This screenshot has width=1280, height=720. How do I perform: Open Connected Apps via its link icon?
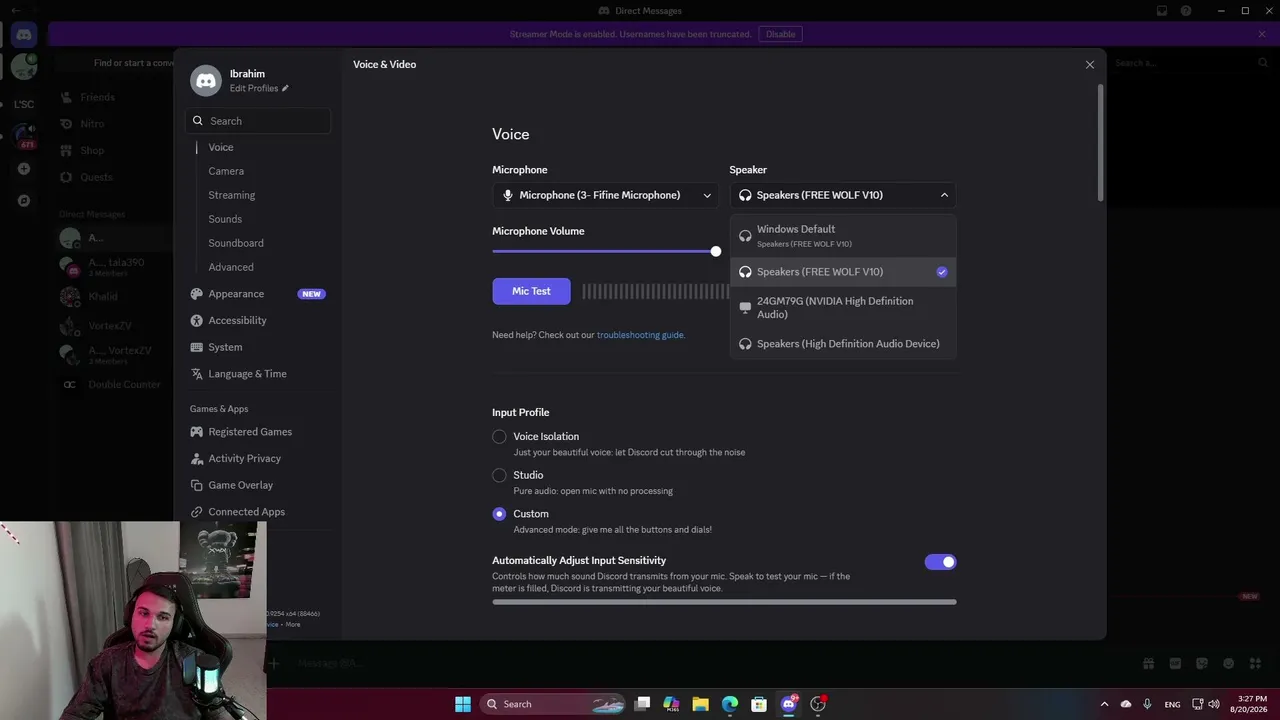pyautogui.click(x=197, y=512)
